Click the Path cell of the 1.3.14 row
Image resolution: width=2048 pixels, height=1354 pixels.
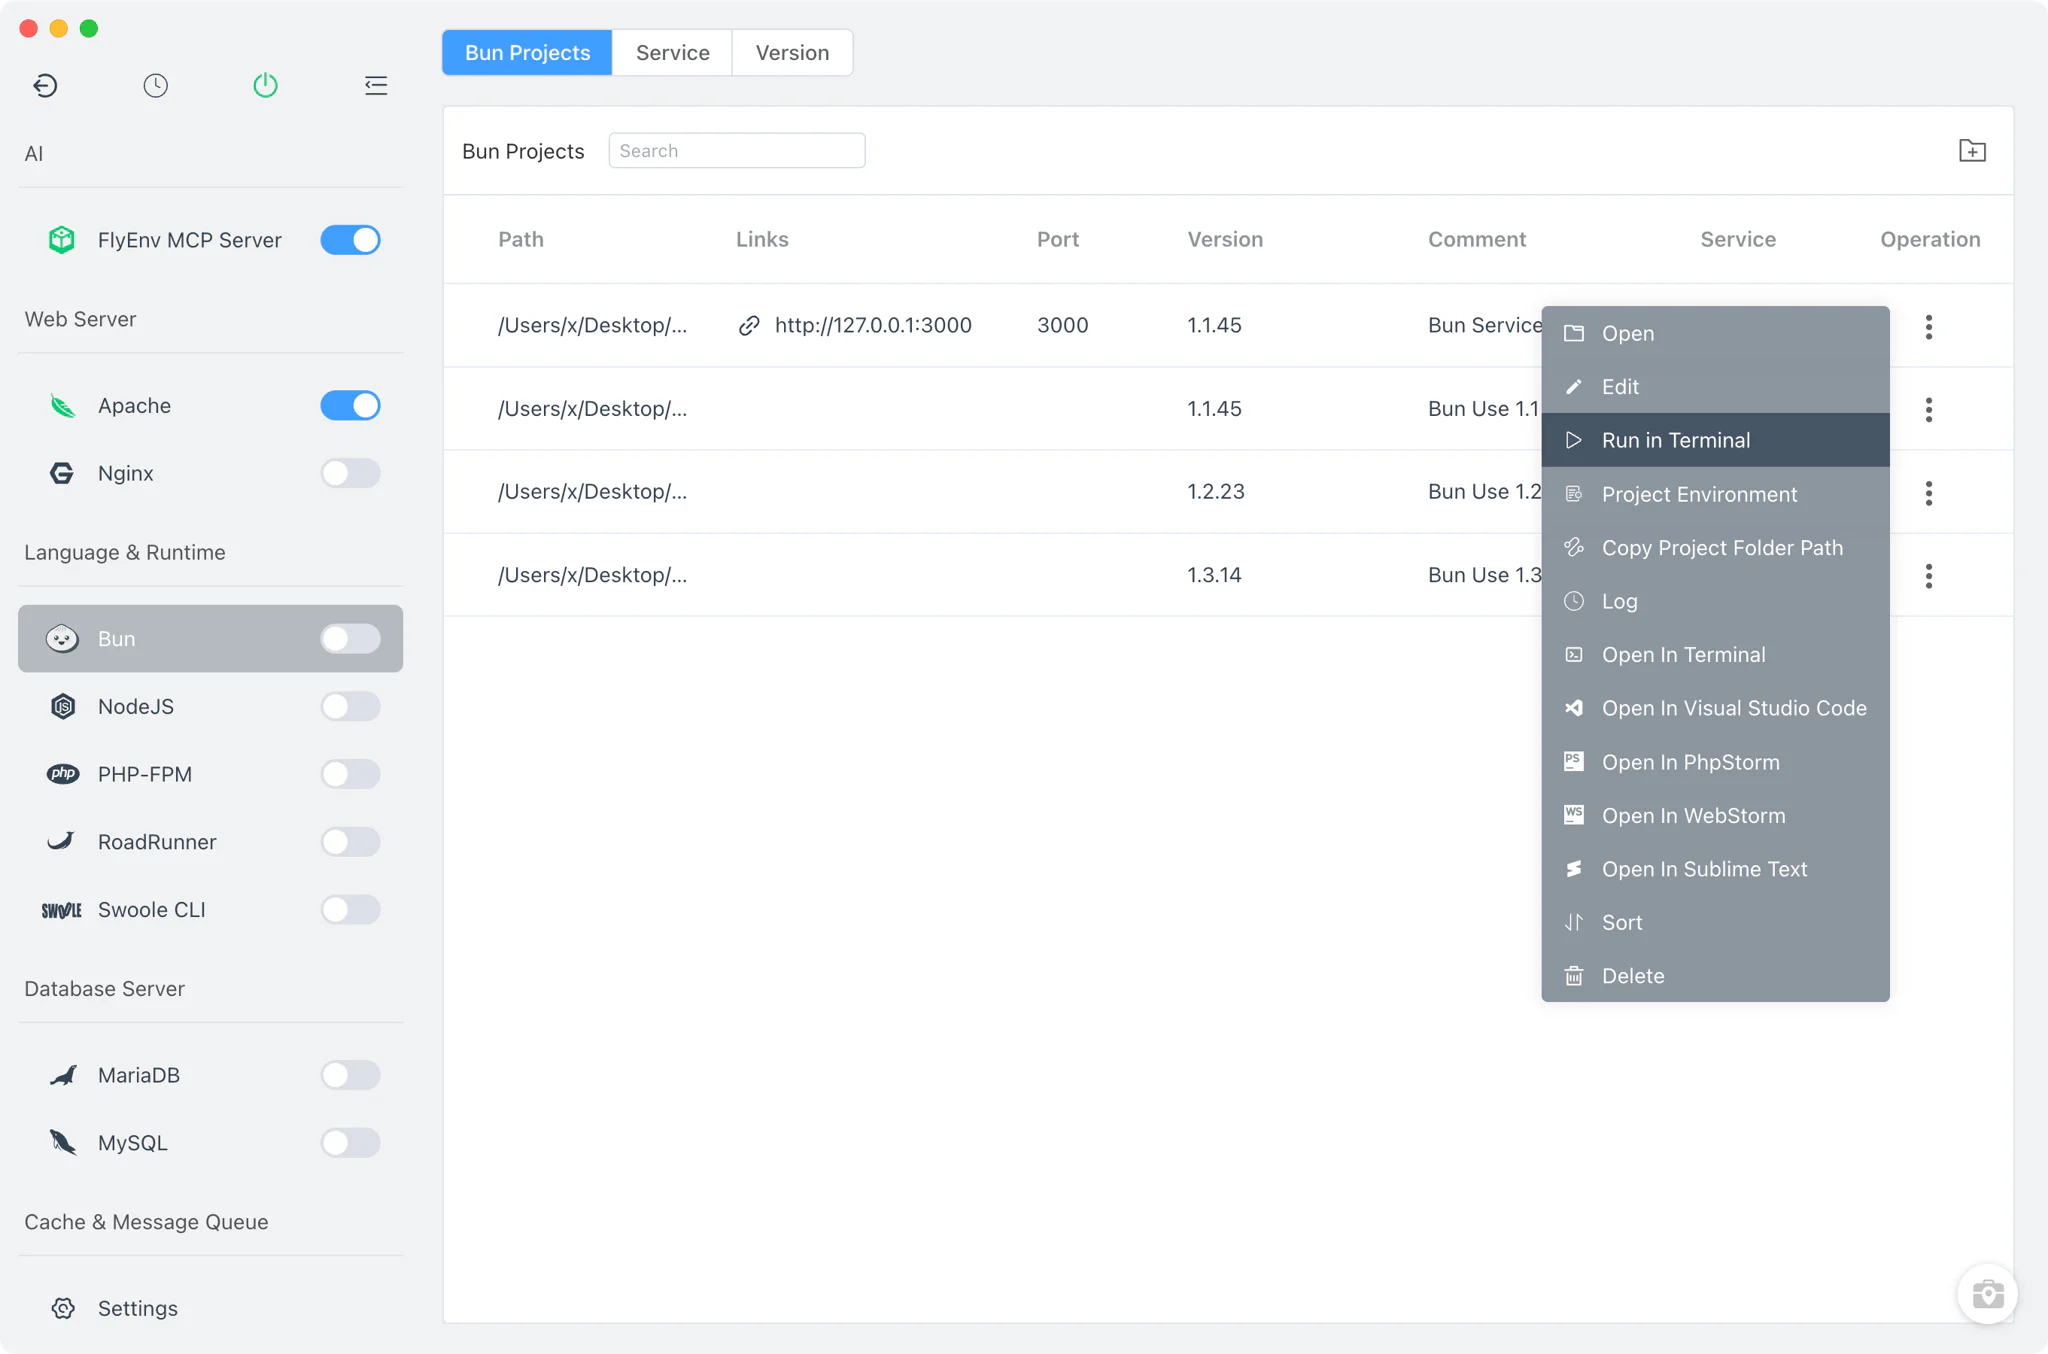[592, 575]
